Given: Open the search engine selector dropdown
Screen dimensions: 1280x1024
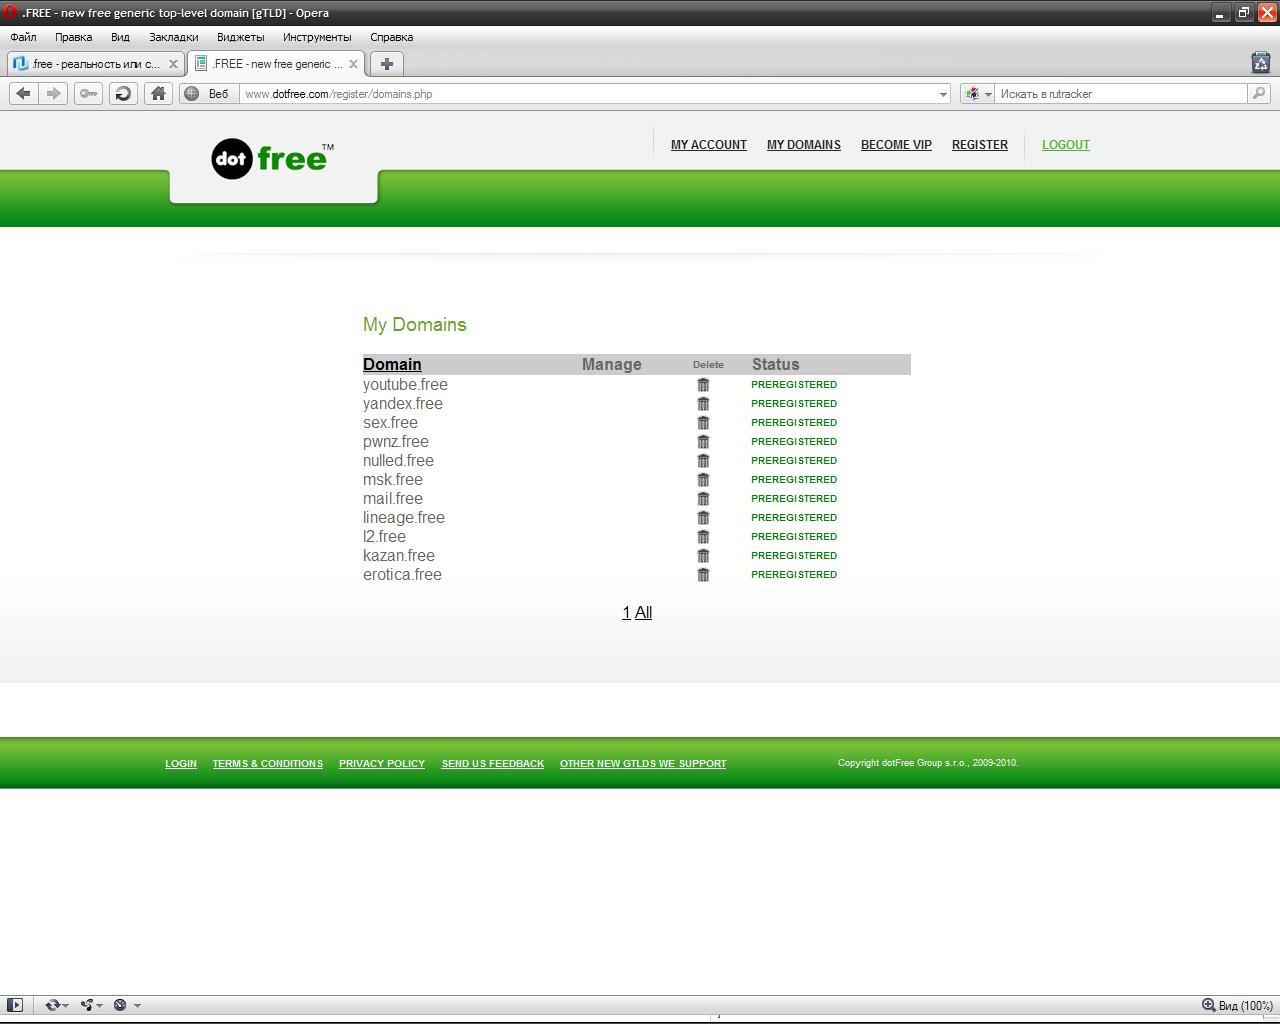Looking at the screenshot, I should coord(977,94).
